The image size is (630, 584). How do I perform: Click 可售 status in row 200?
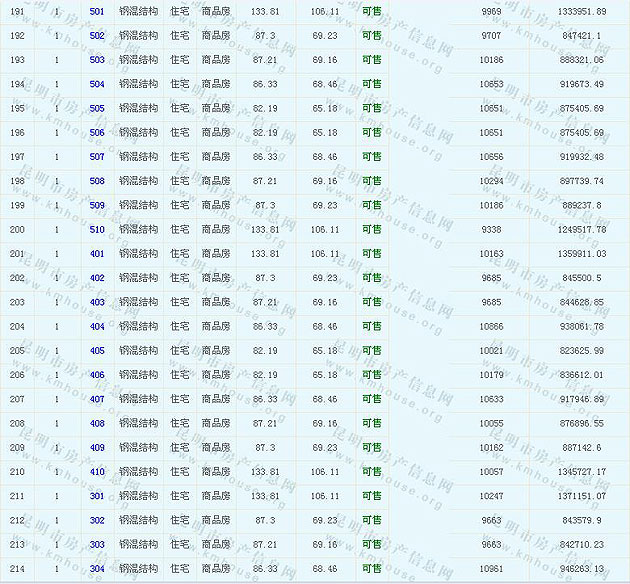coord(371,229)
